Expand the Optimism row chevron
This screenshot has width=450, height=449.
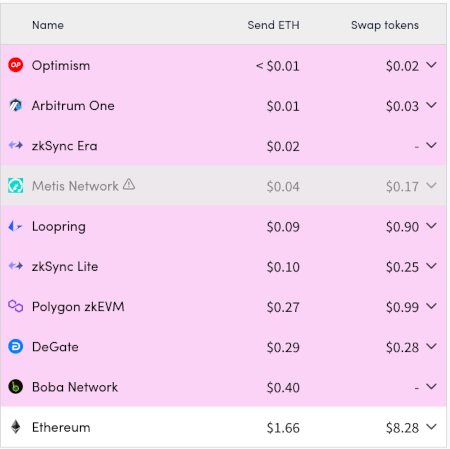tap(431, 65)
